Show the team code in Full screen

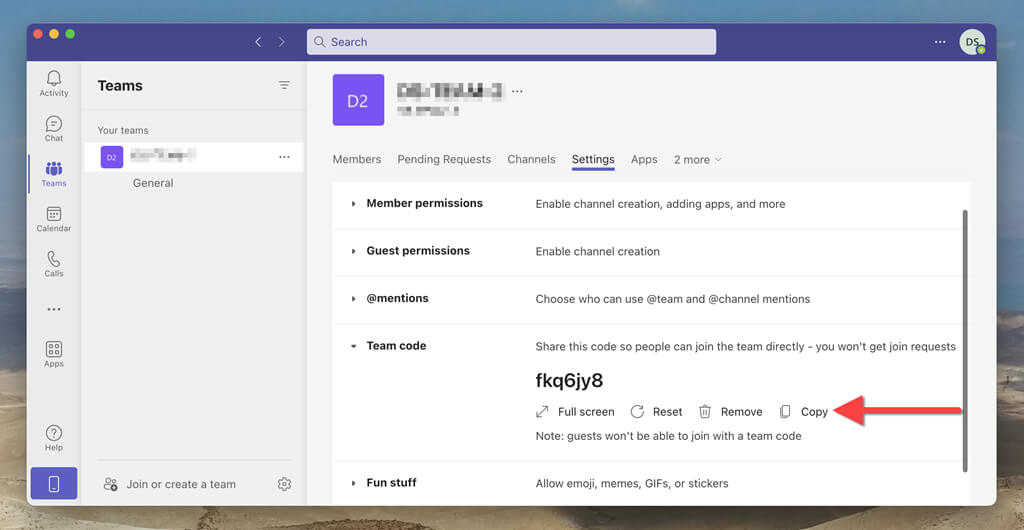pos(575,412)
